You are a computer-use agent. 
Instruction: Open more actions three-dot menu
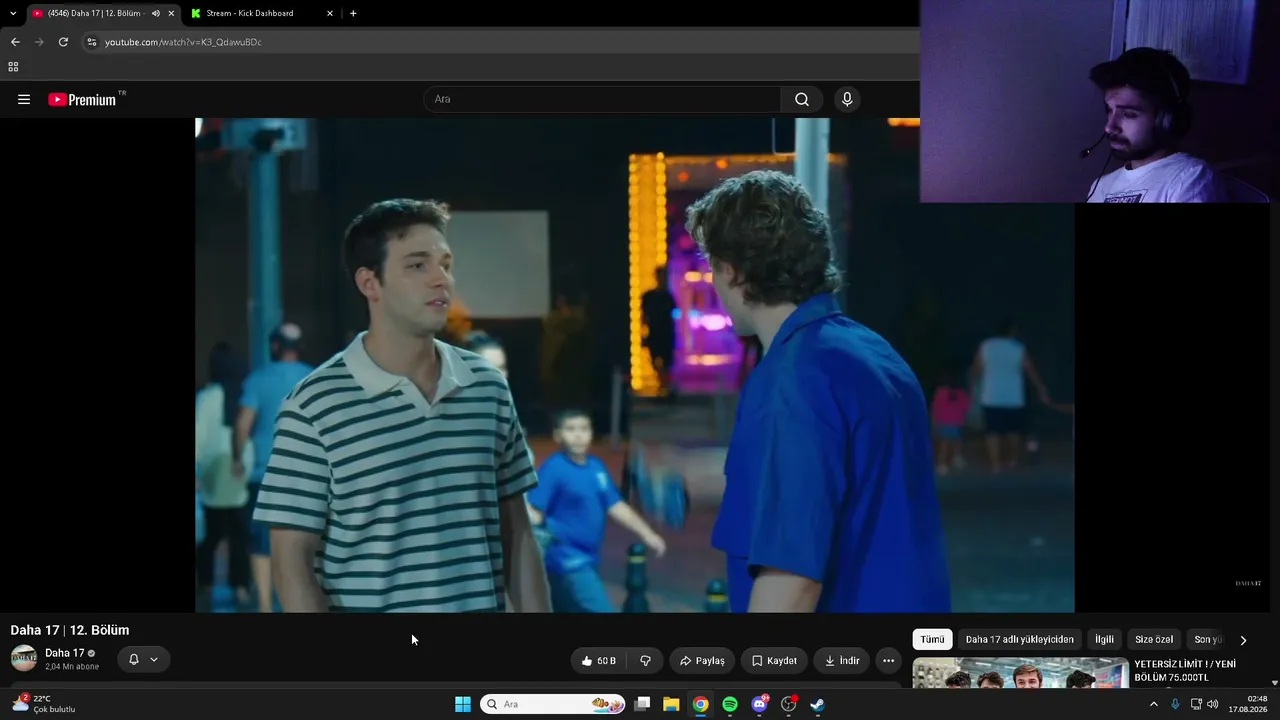click(888, 661)
